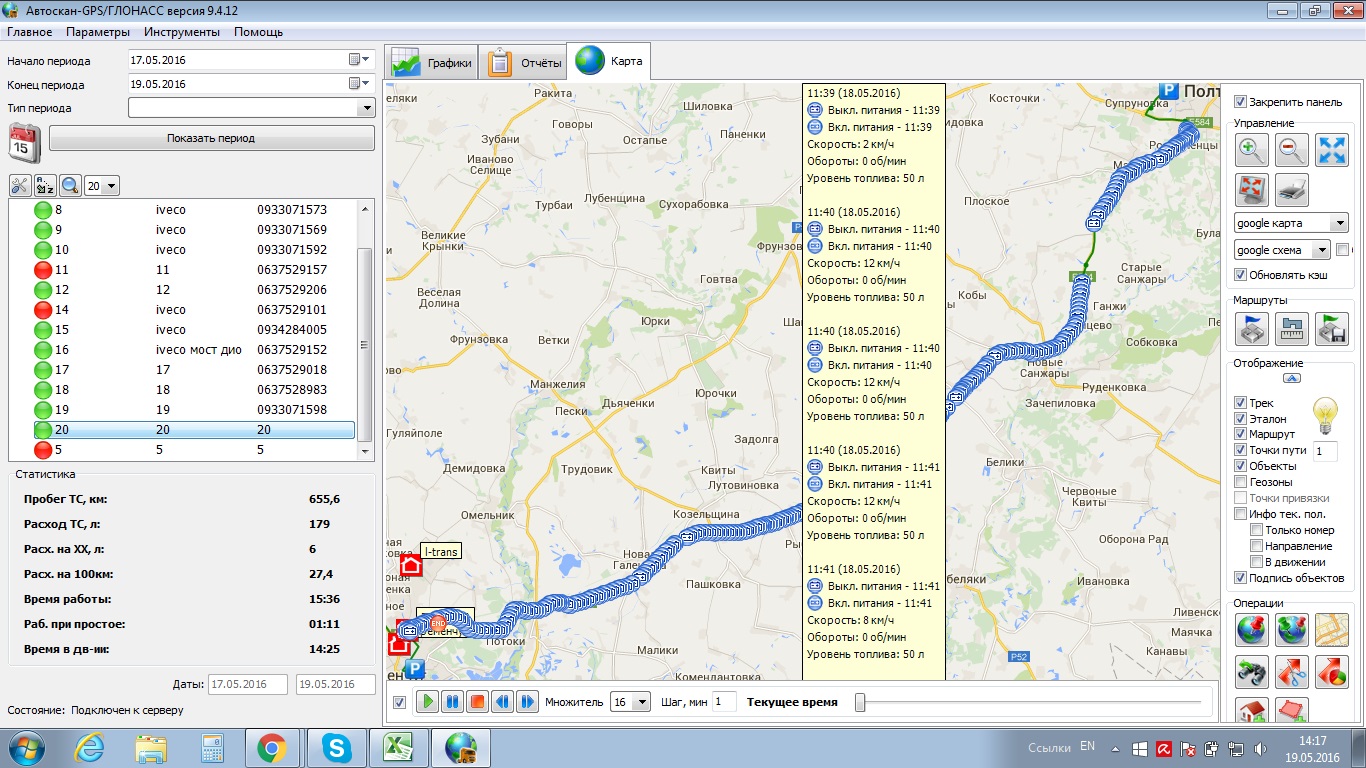Uncheck the Трек checkbox

[1241, 403]
